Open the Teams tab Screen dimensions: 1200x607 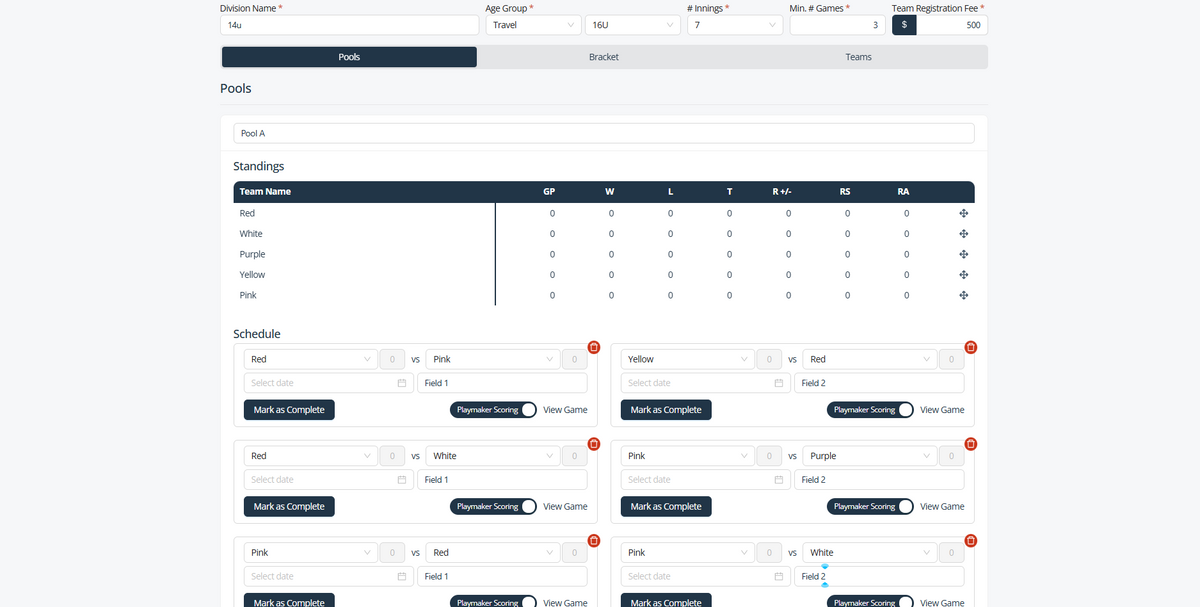click(858, 57)
